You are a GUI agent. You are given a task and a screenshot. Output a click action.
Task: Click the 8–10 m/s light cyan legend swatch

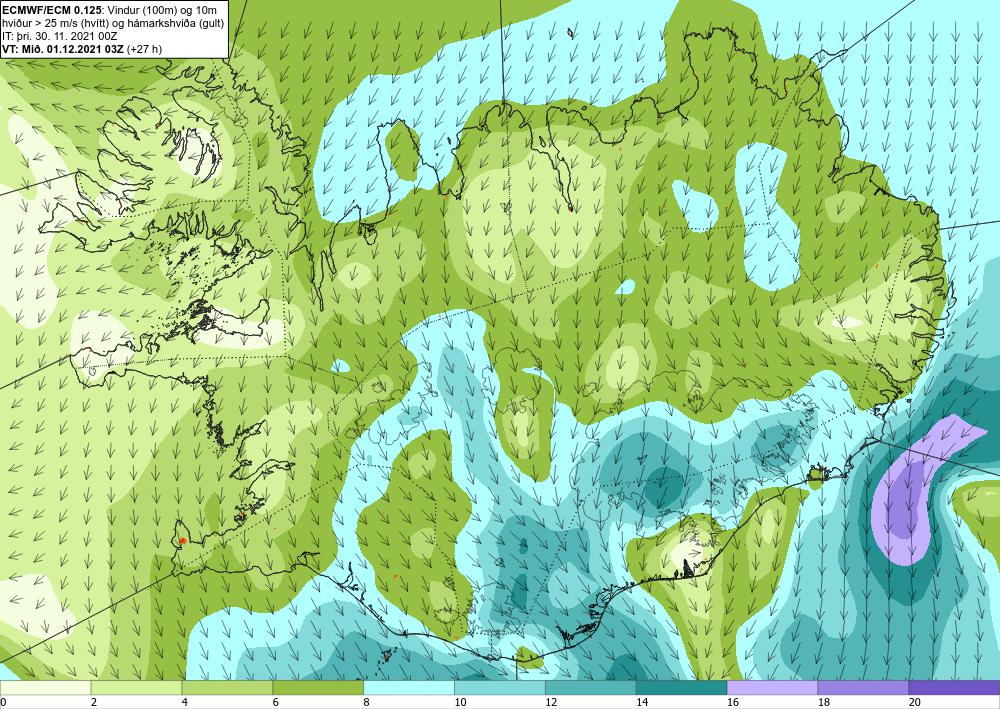click(x=409, y=687)
